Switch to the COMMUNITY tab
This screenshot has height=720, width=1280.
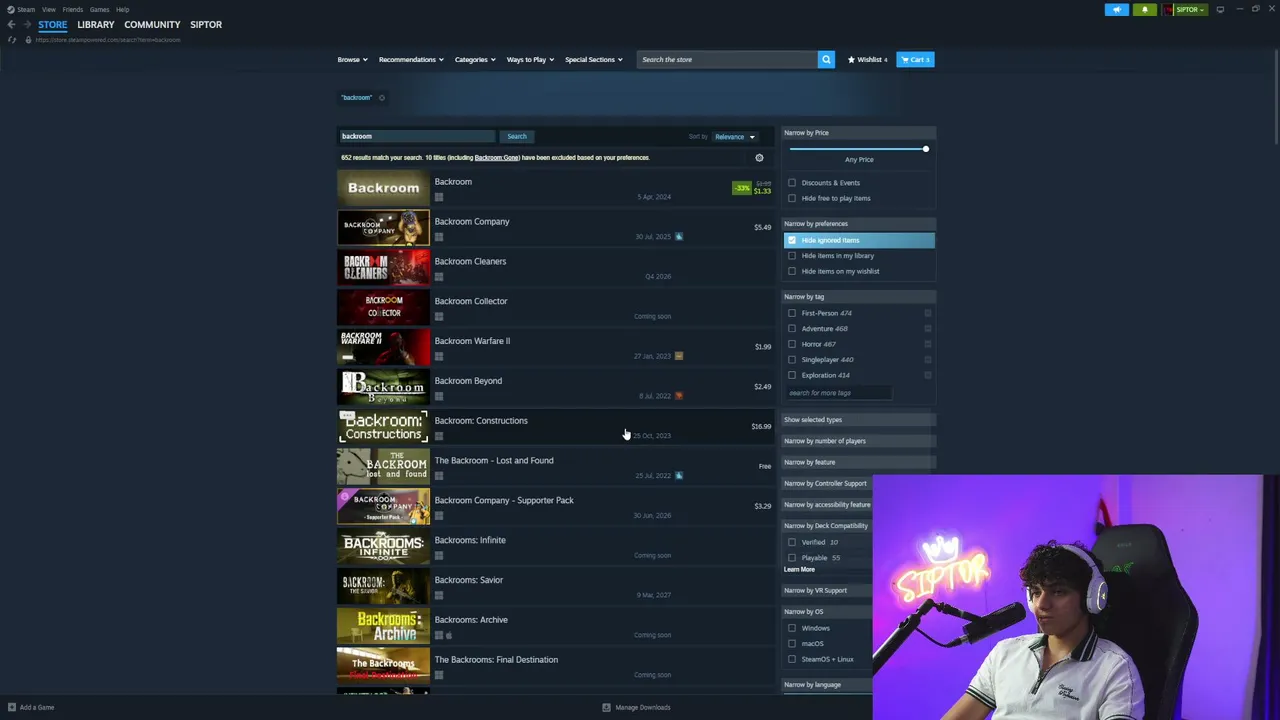(x=152, y=24)
